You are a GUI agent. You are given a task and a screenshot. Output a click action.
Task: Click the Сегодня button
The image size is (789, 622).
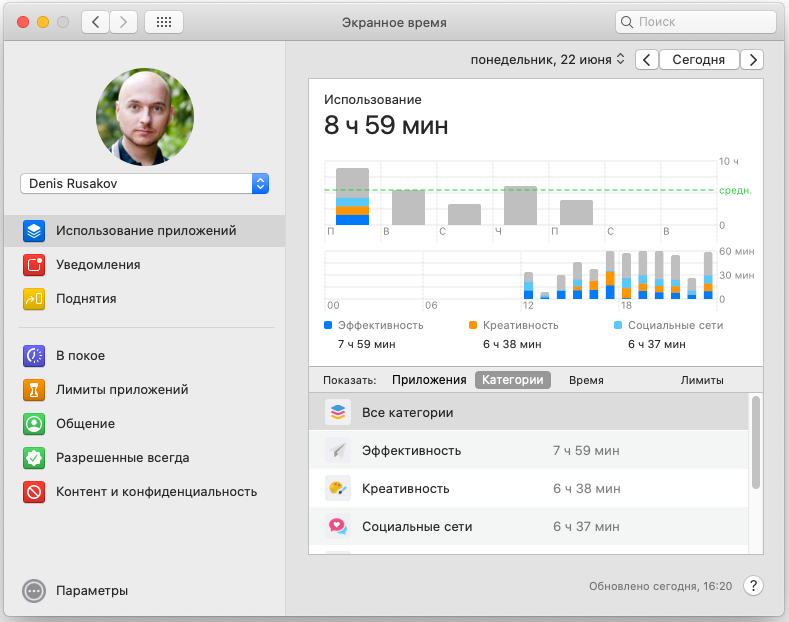click(699, 60)
